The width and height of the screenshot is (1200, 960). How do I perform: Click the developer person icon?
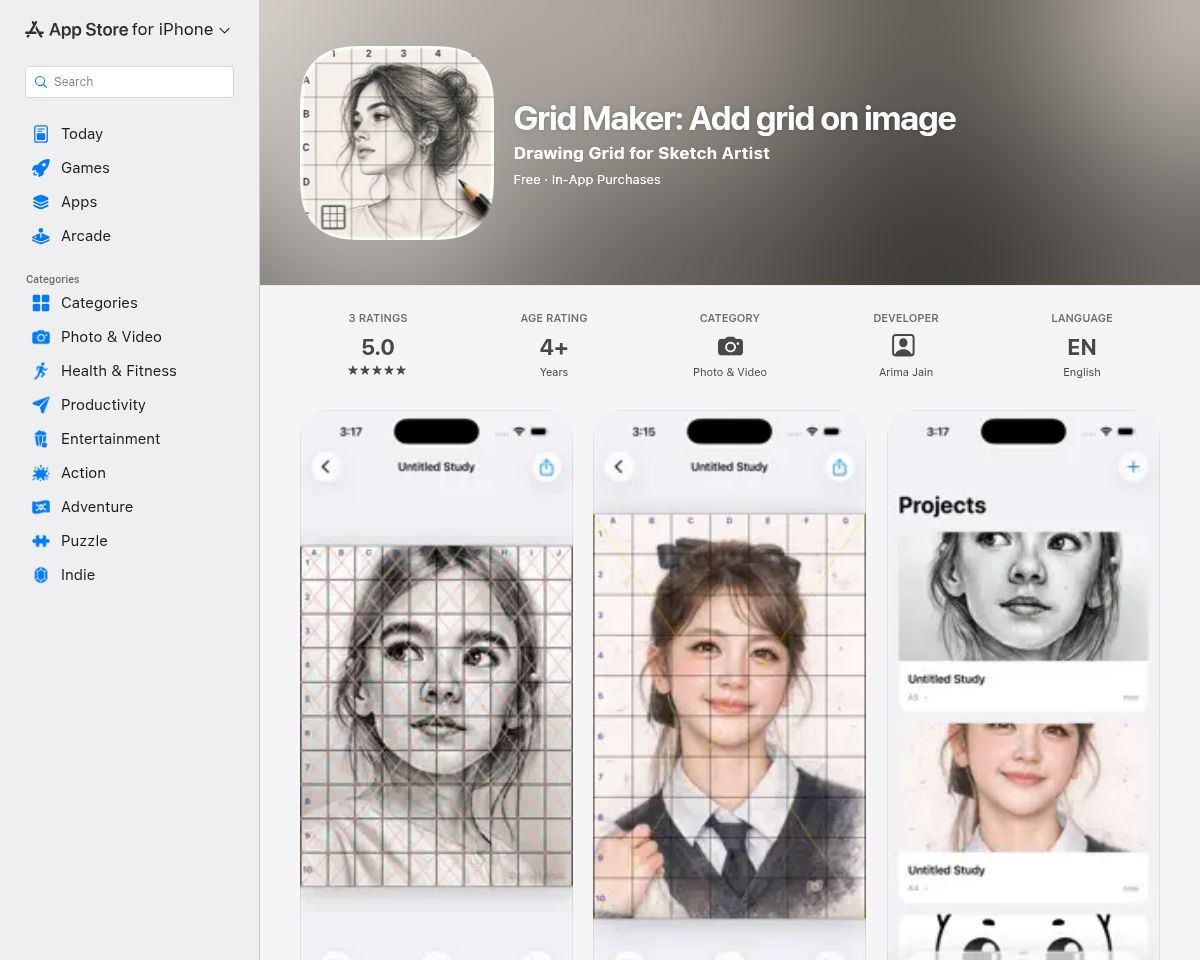(903, 345)
